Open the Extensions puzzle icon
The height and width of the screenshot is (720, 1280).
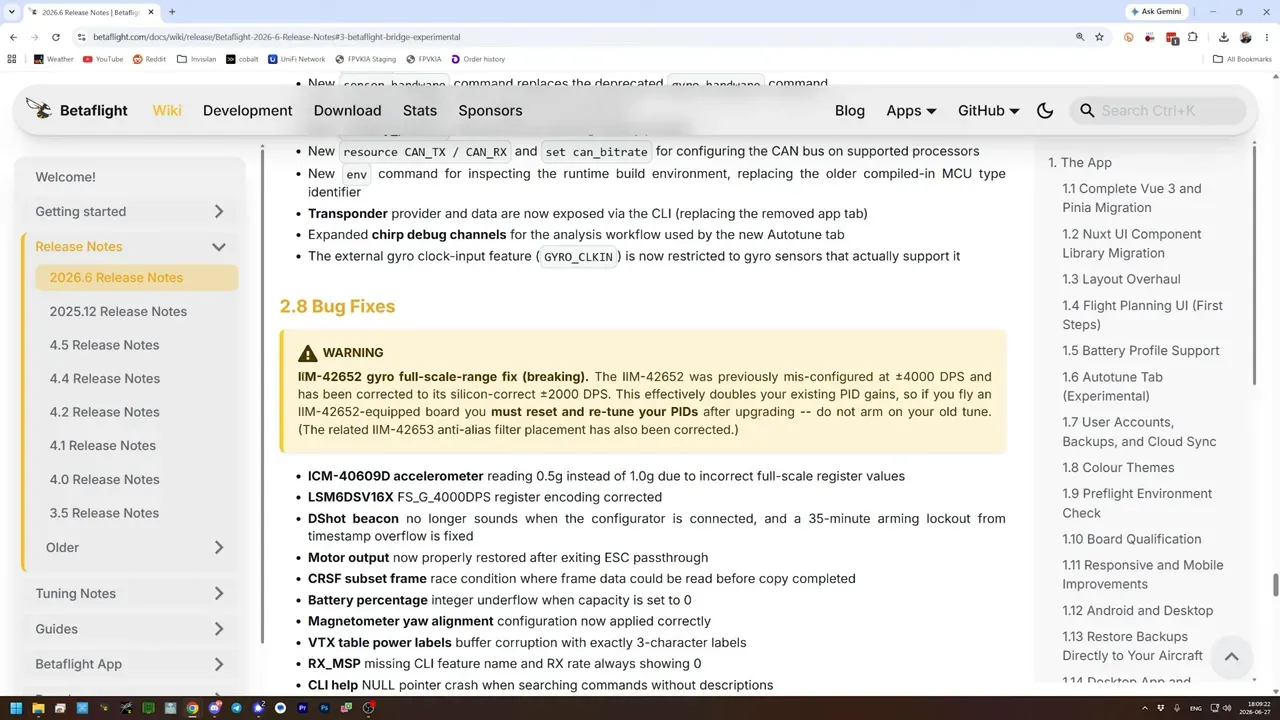1193,37
